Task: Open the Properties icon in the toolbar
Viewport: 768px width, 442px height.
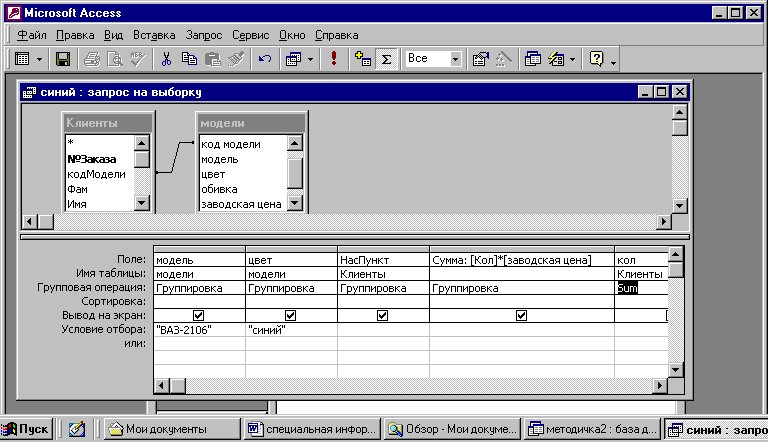Action: click(480, 59)
